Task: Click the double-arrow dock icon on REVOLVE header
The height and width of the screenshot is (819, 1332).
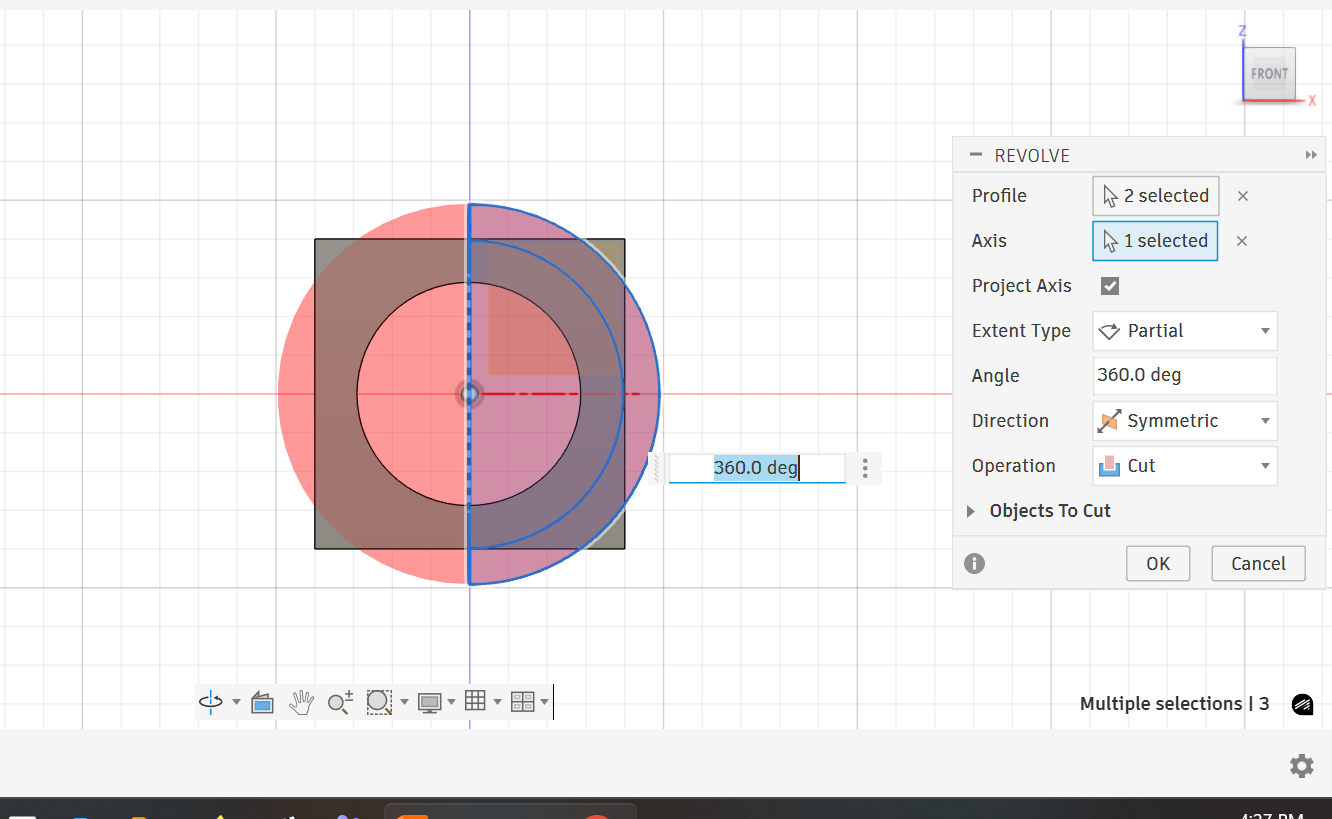Action: pyautogui.click(x=1311, y=155)
